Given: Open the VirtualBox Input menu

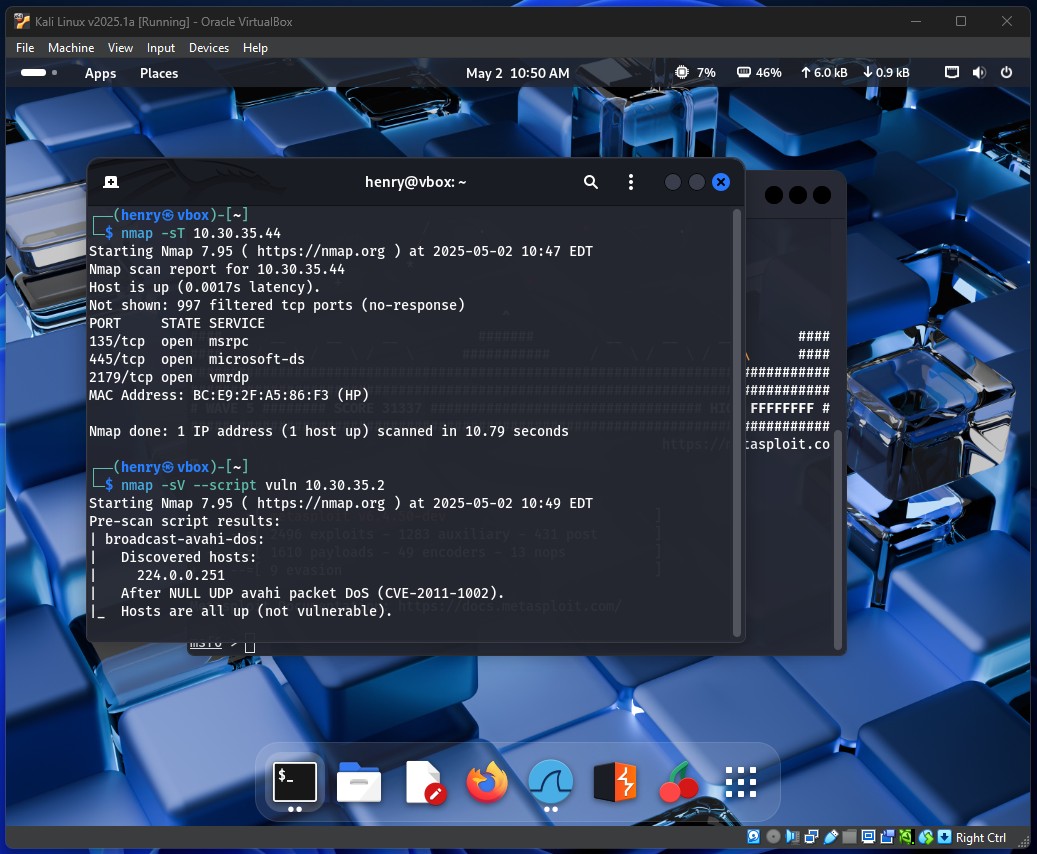Looking at the screenshot, I should tap(161, 48).
